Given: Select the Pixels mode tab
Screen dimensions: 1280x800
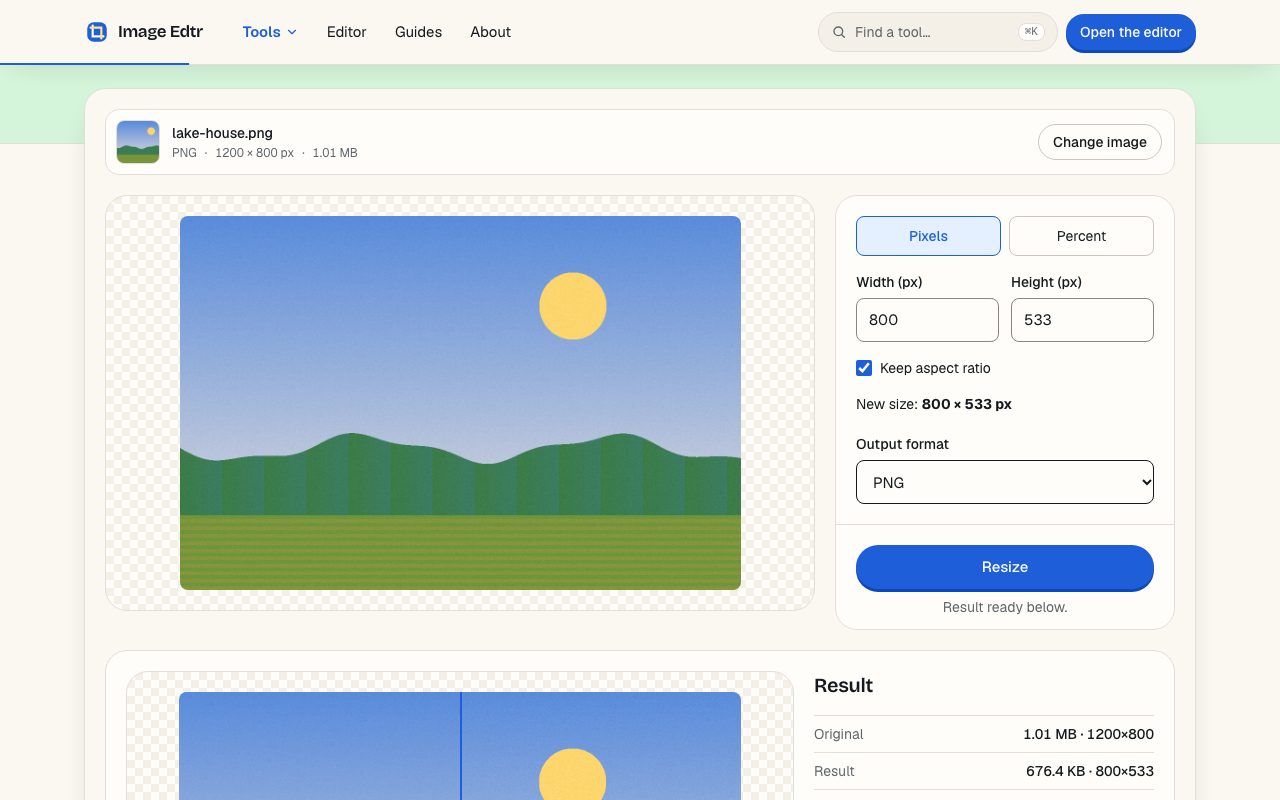Looking at the screenshot, I should point(928,236).
